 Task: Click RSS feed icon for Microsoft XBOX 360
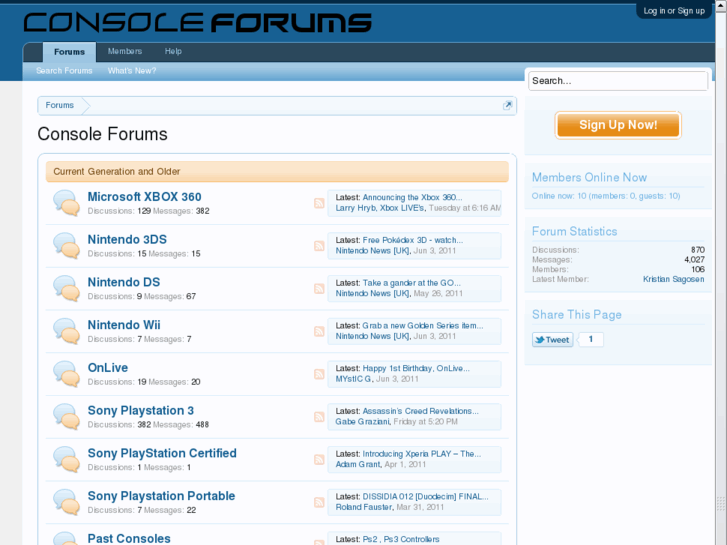pos(319,203)
